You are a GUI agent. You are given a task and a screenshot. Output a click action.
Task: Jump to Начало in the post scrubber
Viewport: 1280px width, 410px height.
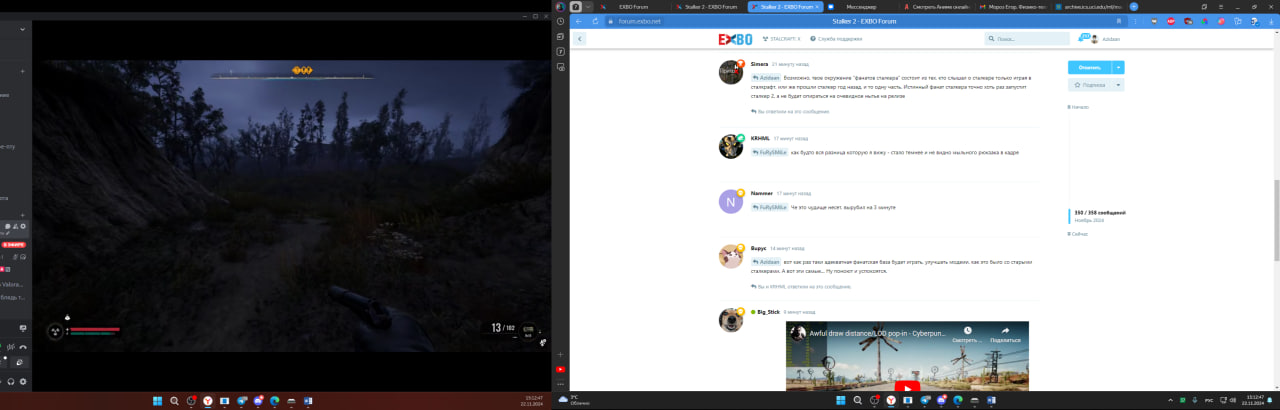[x=1080, y=107]
